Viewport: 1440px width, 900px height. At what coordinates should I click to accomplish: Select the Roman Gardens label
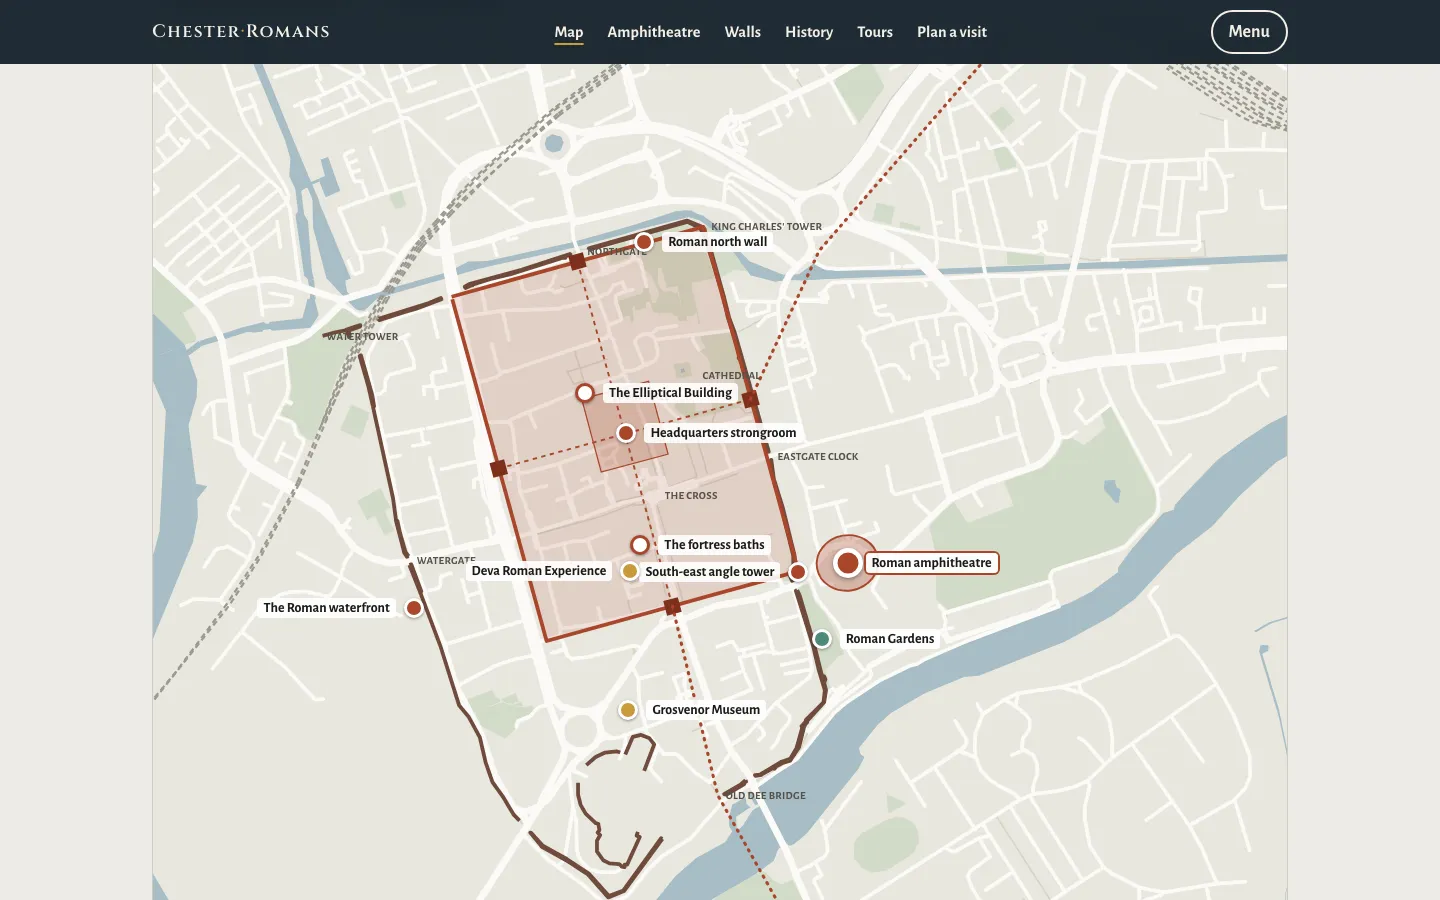coord(890,639)
